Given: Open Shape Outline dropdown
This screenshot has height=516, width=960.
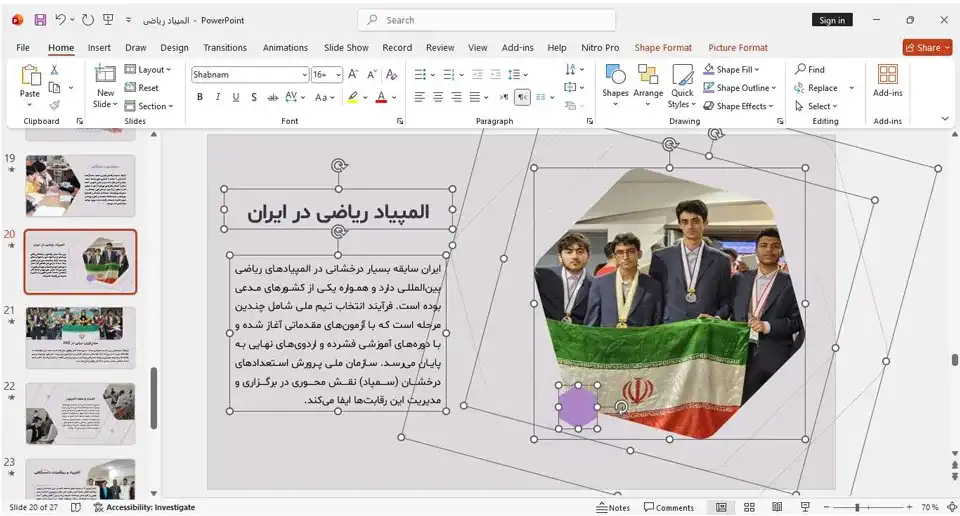Looking at the screenshot, I should pos(740,88).
